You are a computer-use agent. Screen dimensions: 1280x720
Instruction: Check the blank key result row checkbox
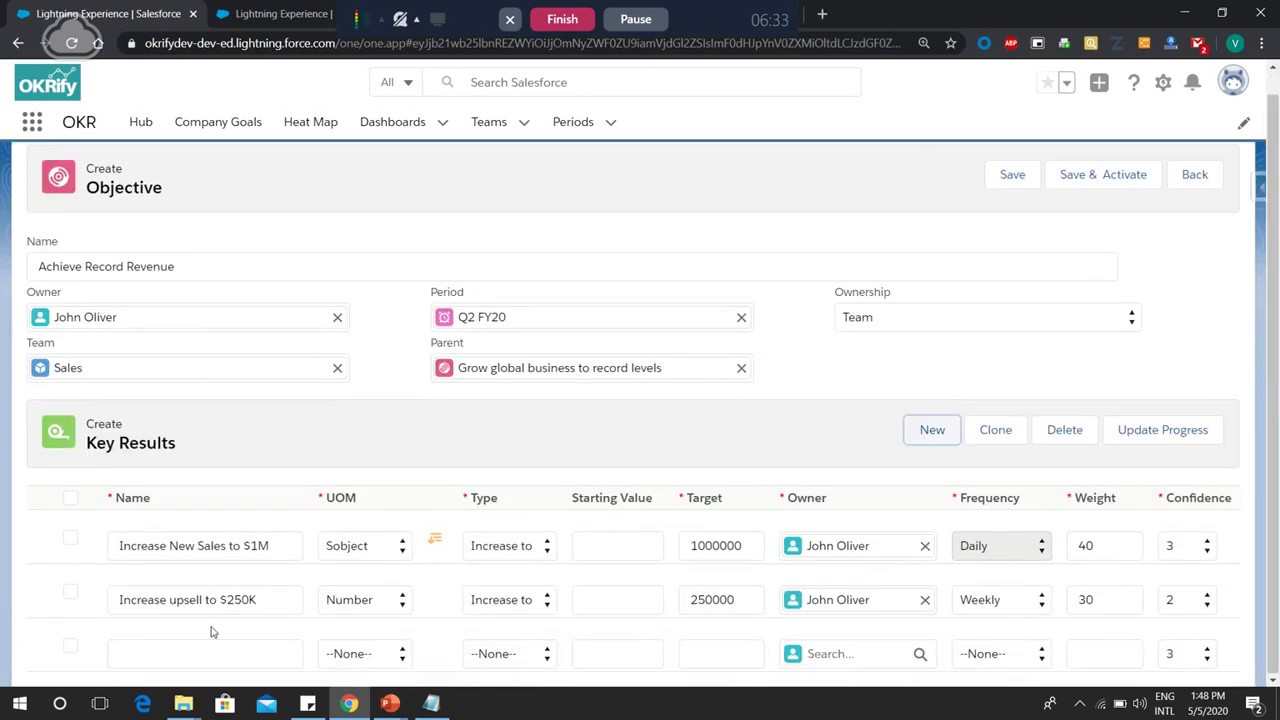coord(70,646)
